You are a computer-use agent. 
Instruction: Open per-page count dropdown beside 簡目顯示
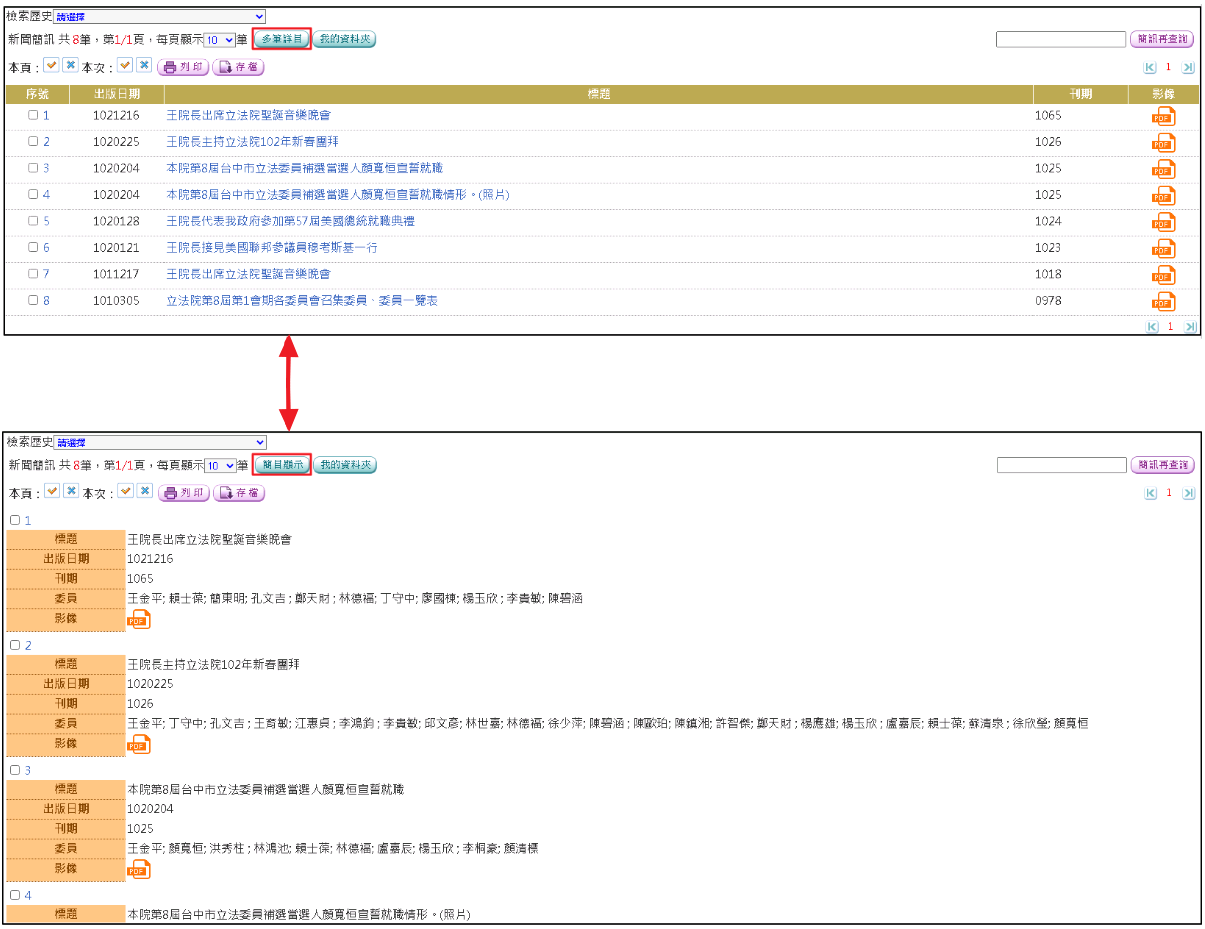click(219, 466)
